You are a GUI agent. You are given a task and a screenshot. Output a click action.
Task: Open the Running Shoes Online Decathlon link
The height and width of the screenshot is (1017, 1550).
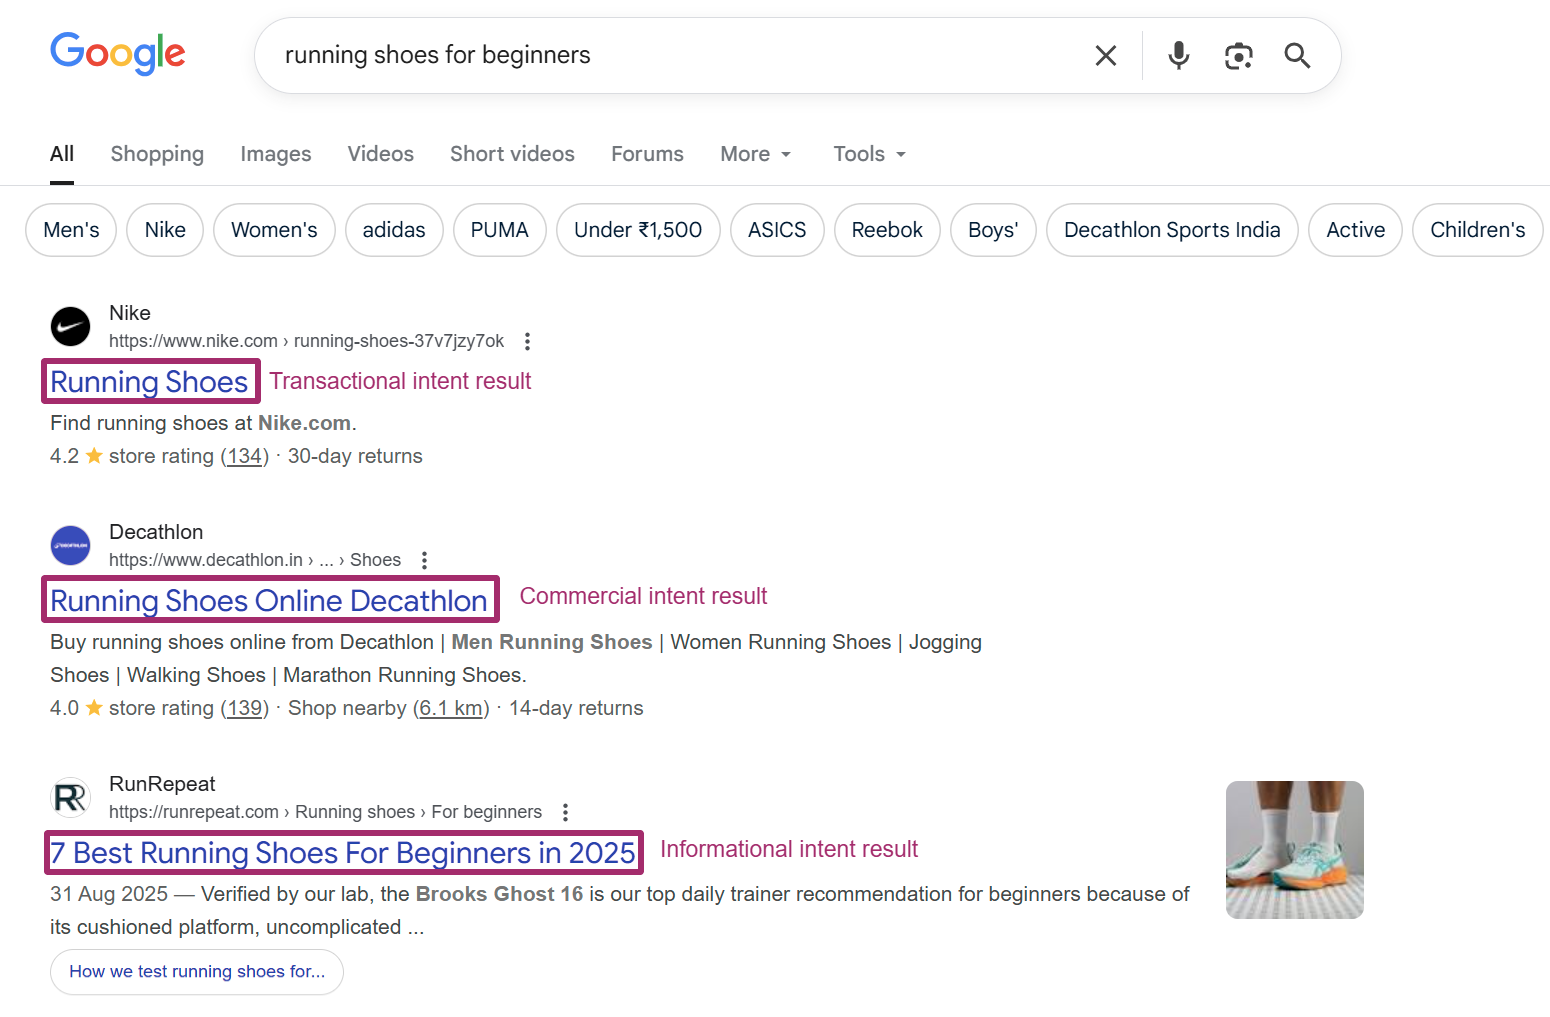point(269,601)
